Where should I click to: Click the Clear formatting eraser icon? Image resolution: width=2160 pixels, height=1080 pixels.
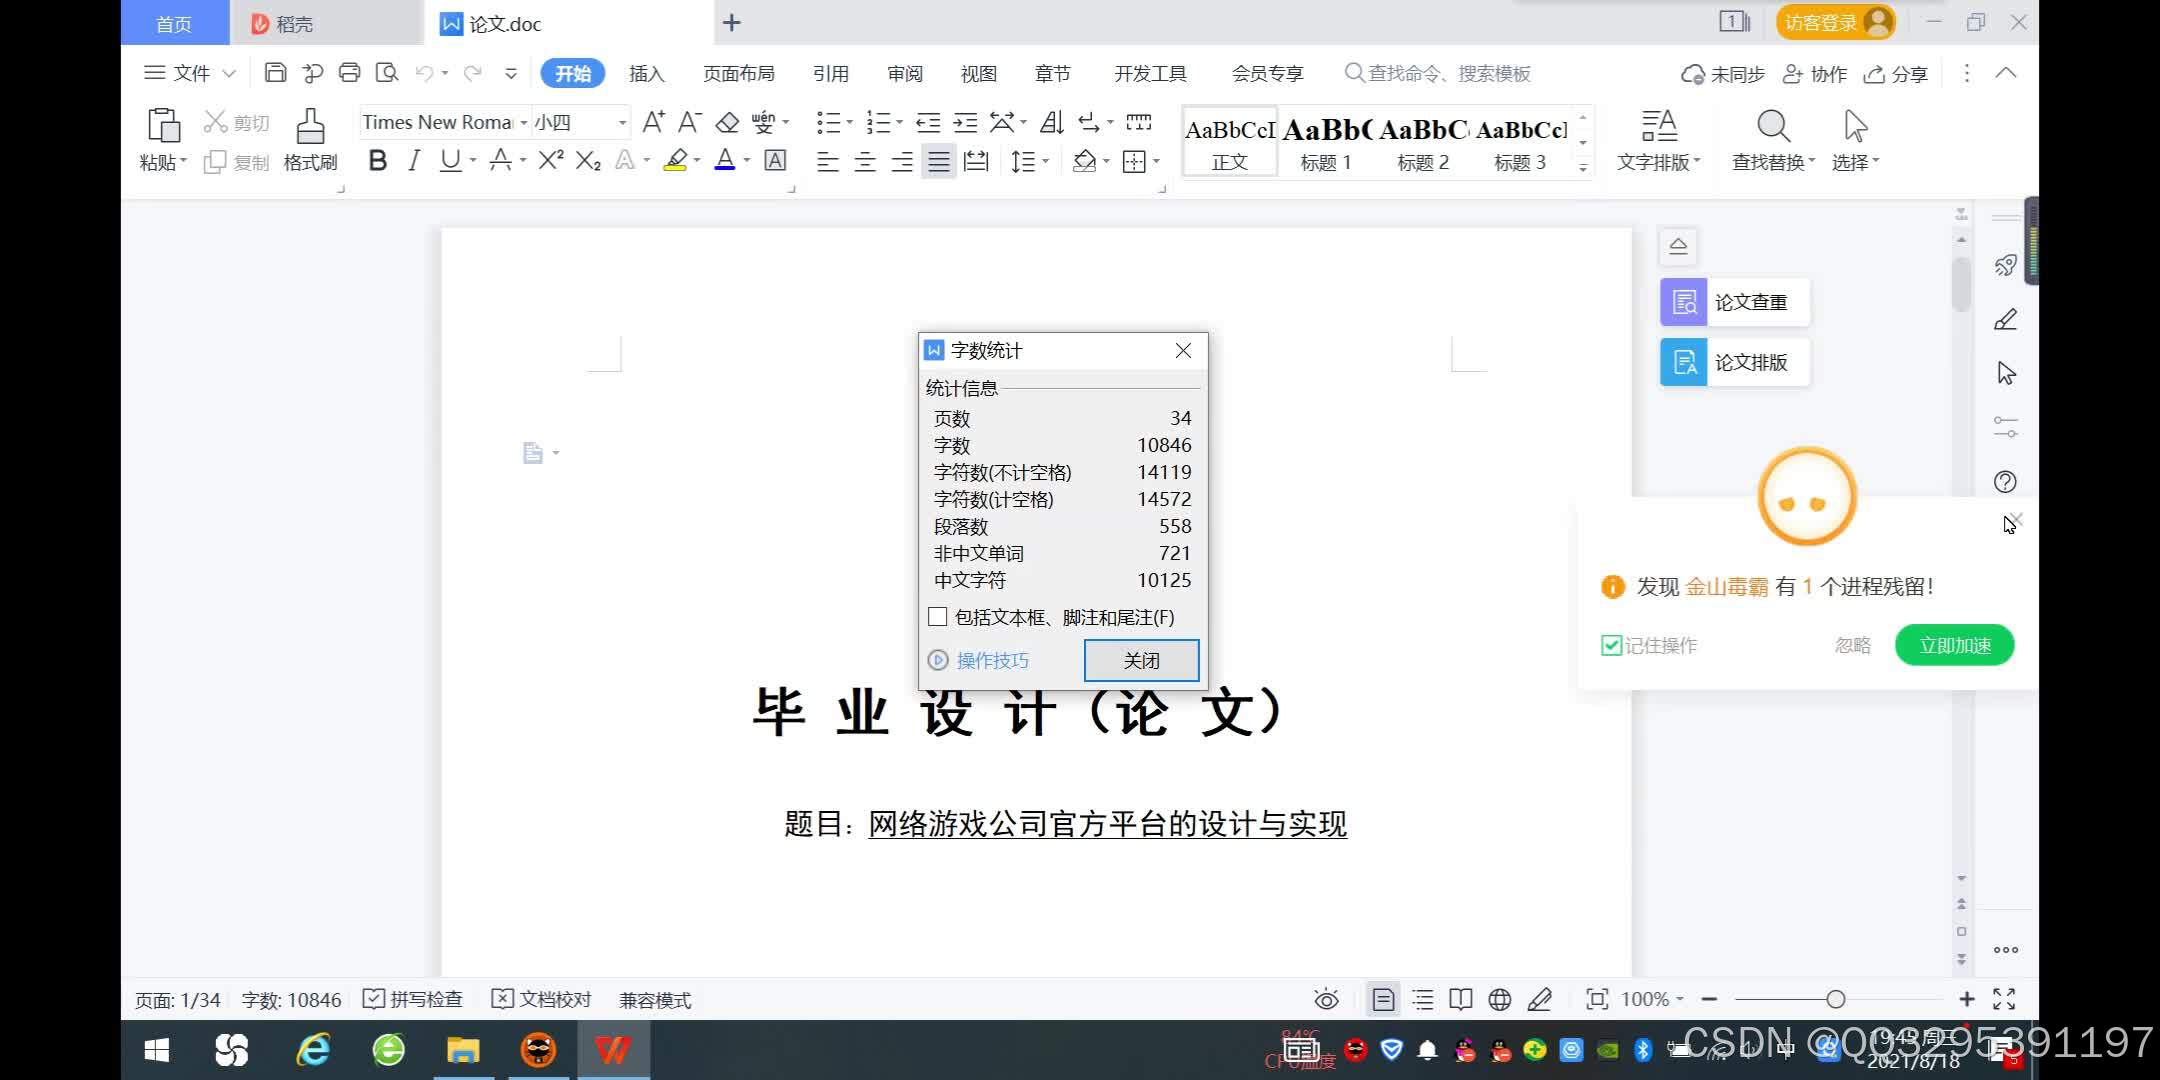[x=727, y=122]
